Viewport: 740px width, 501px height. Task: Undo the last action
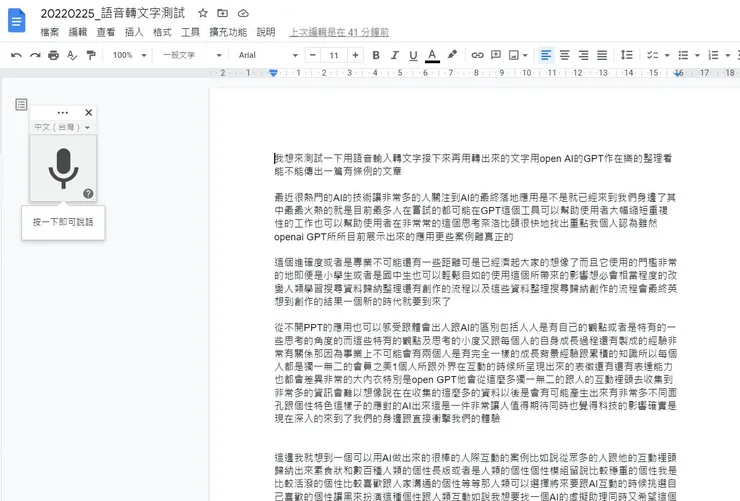16,55
